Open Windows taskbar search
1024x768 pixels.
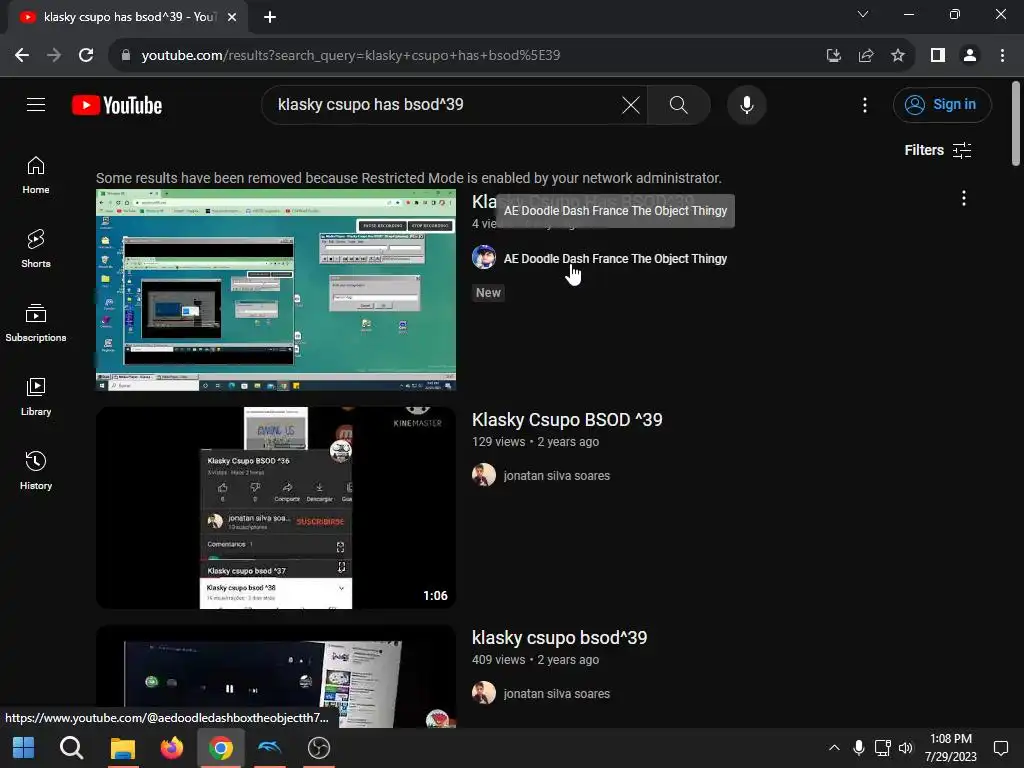tap(71, 748)
